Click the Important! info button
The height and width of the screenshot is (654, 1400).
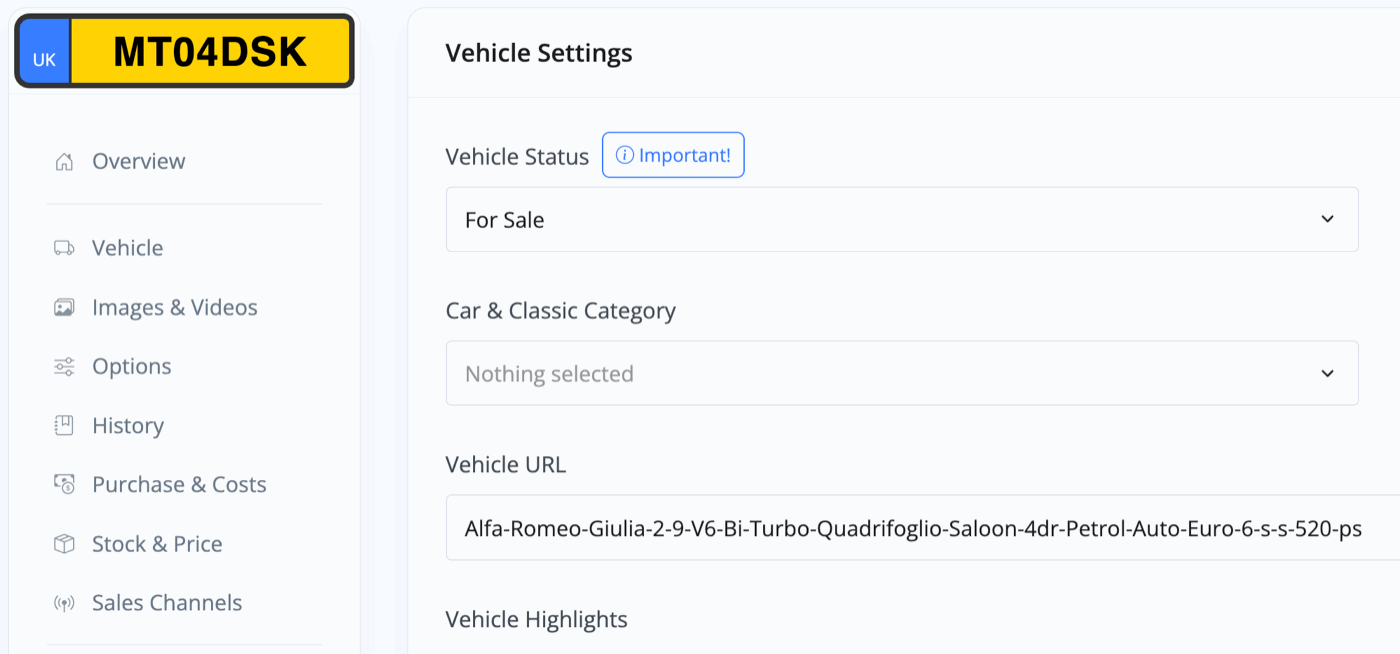673,155
